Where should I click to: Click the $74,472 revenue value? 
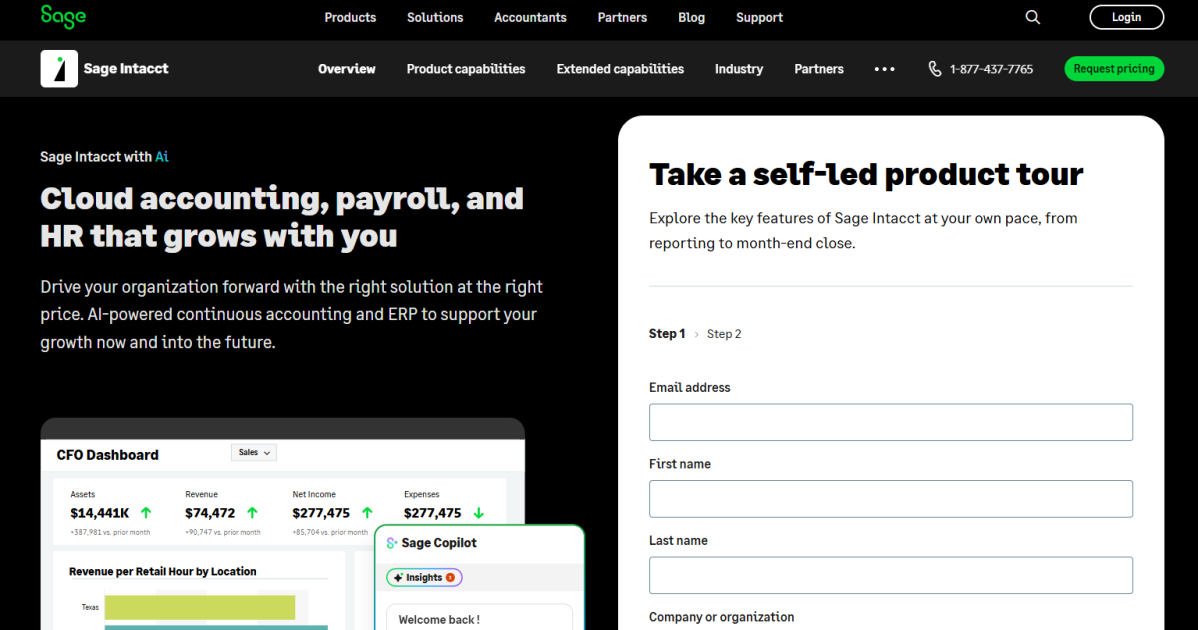click(210, 513)
